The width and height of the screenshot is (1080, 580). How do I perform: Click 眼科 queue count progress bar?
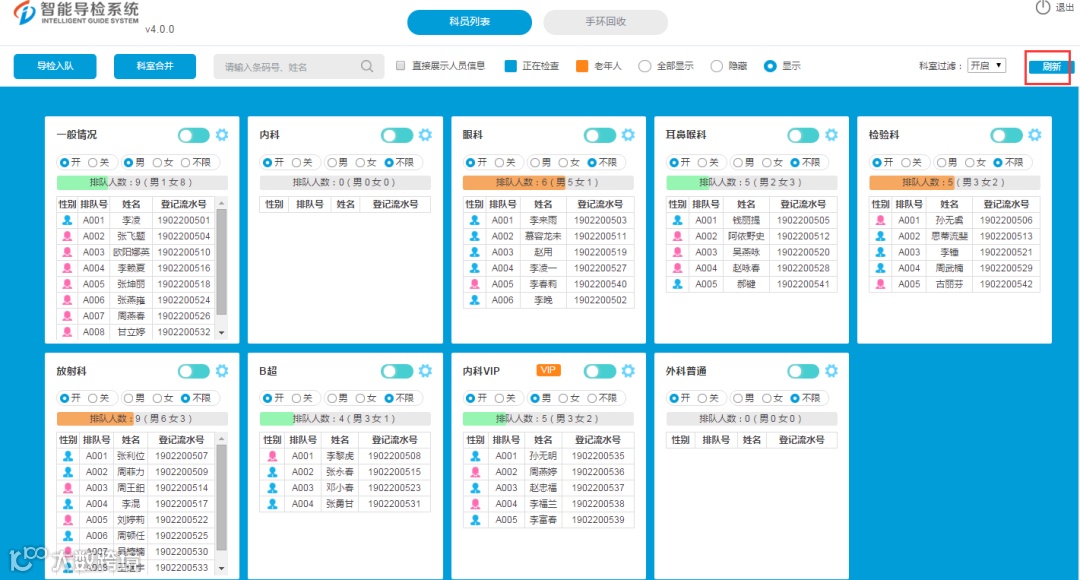point(548,183)
